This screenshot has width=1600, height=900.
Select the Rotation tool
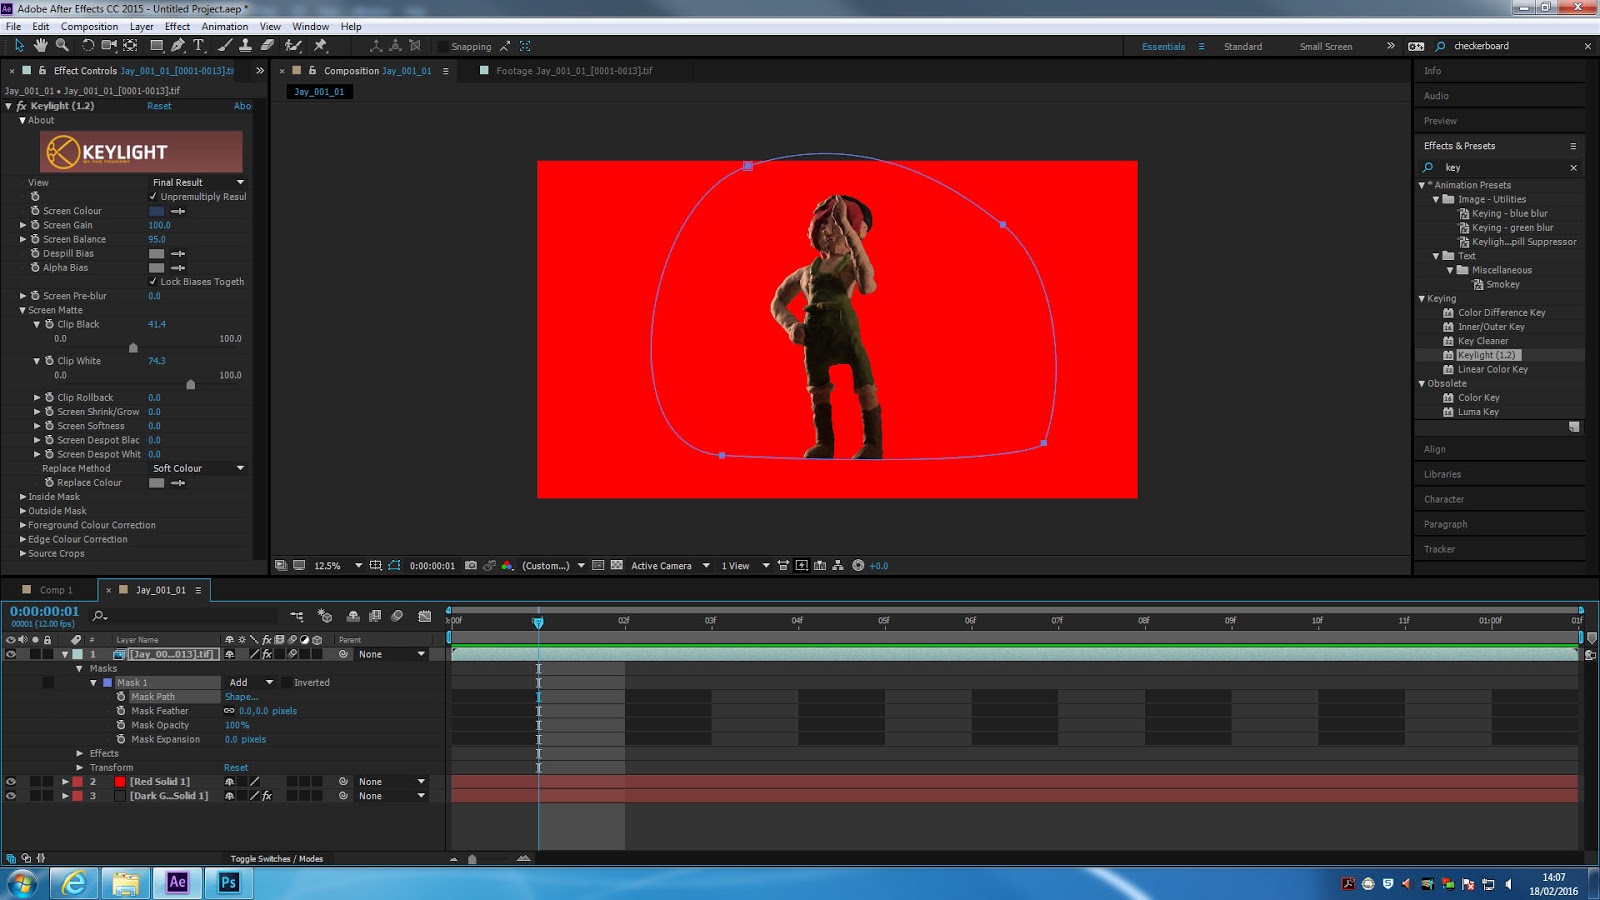[89, 46]
